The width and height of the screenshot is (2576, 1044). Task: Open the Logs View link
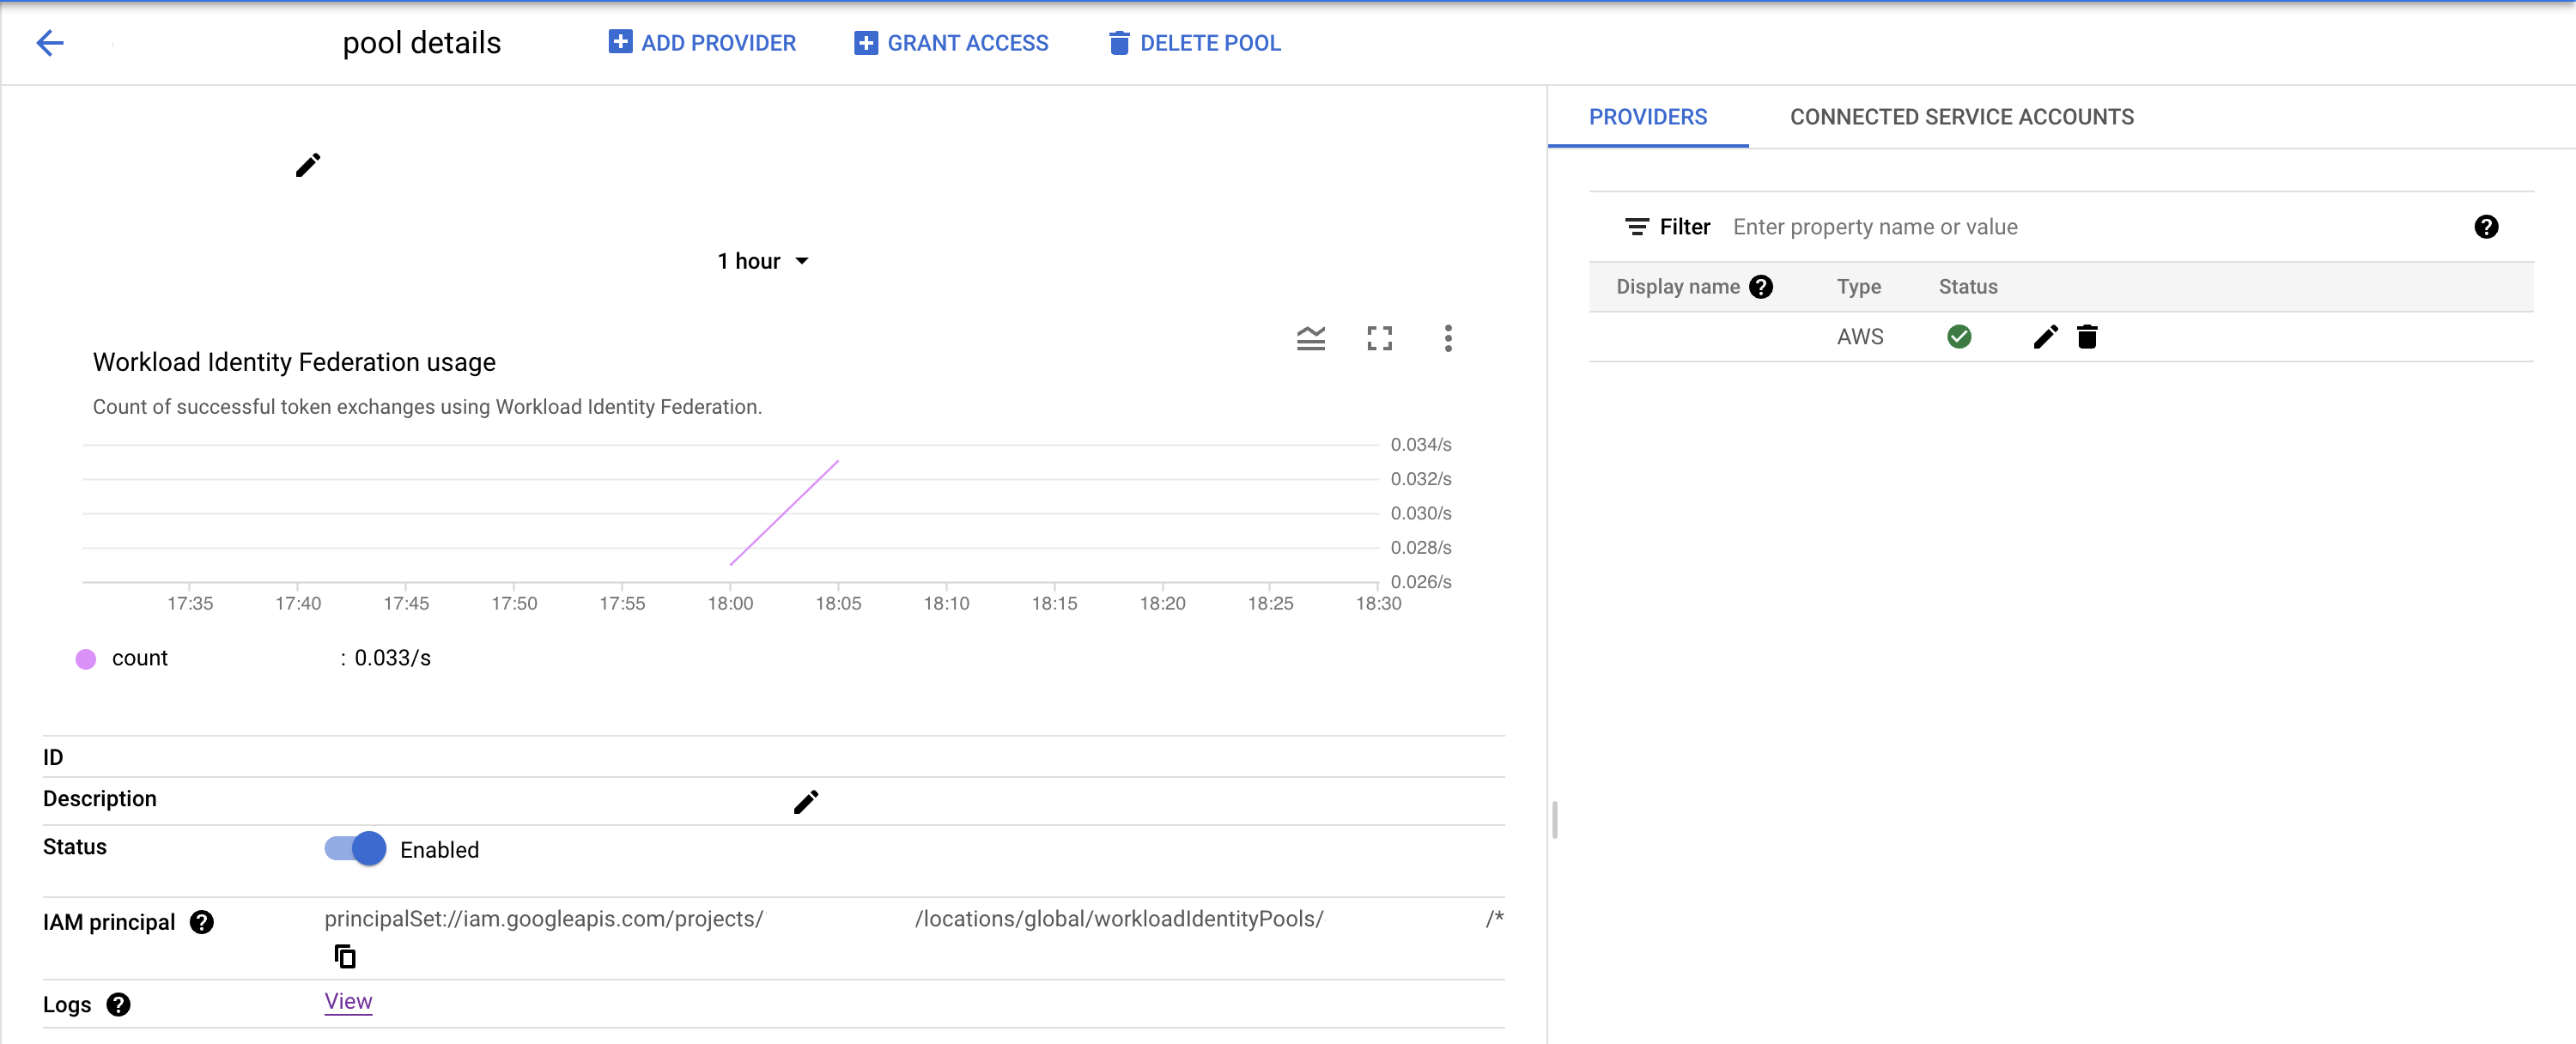click(x=348, y=1001)
